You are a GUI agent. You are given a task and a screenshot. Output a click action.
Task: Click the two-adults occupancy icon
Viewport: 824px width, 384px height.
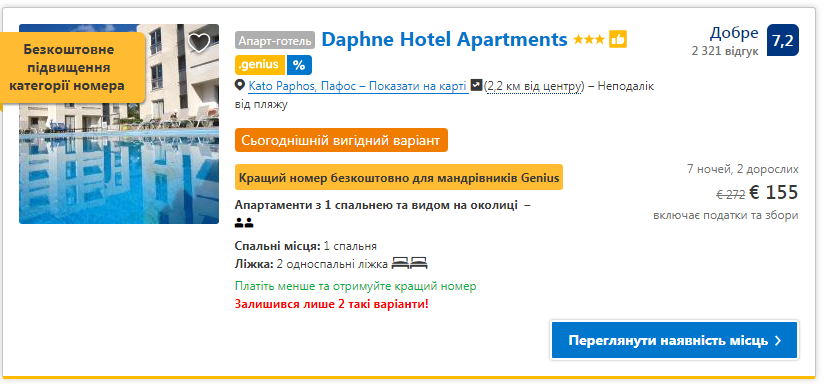[244, 223]
